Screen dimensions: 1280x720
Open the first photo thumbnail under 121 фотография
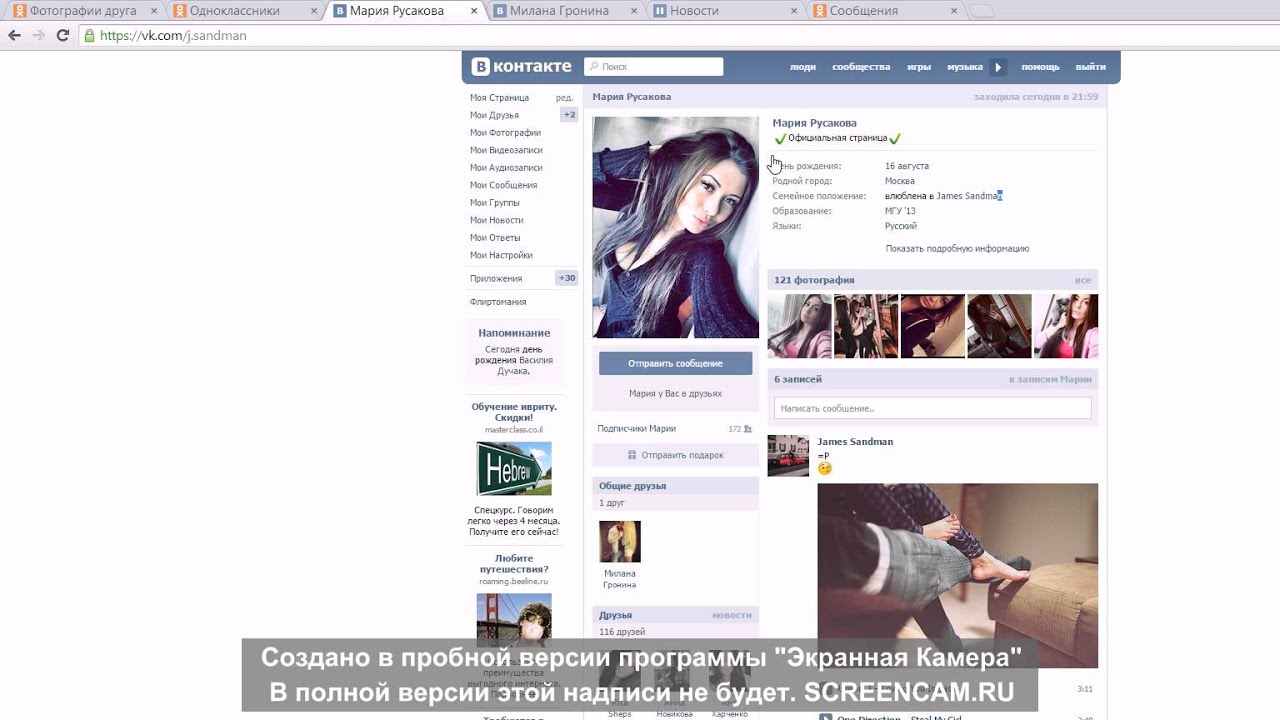coord(799,326)
